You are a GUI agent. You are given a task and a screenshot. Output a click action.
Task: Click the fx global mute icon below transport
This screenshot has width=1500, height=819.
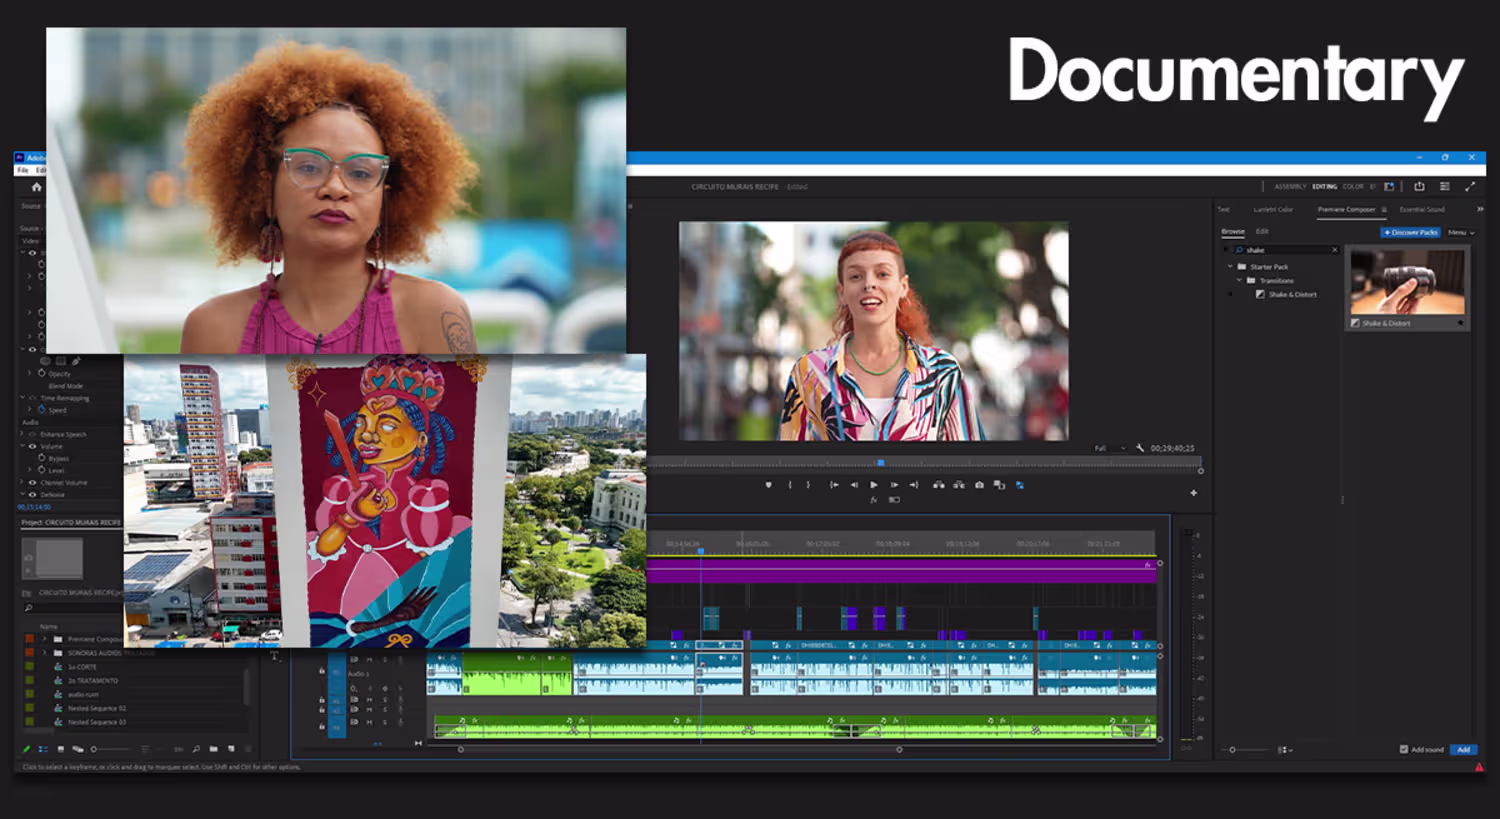pyautogui.click(x=873, y=500)
